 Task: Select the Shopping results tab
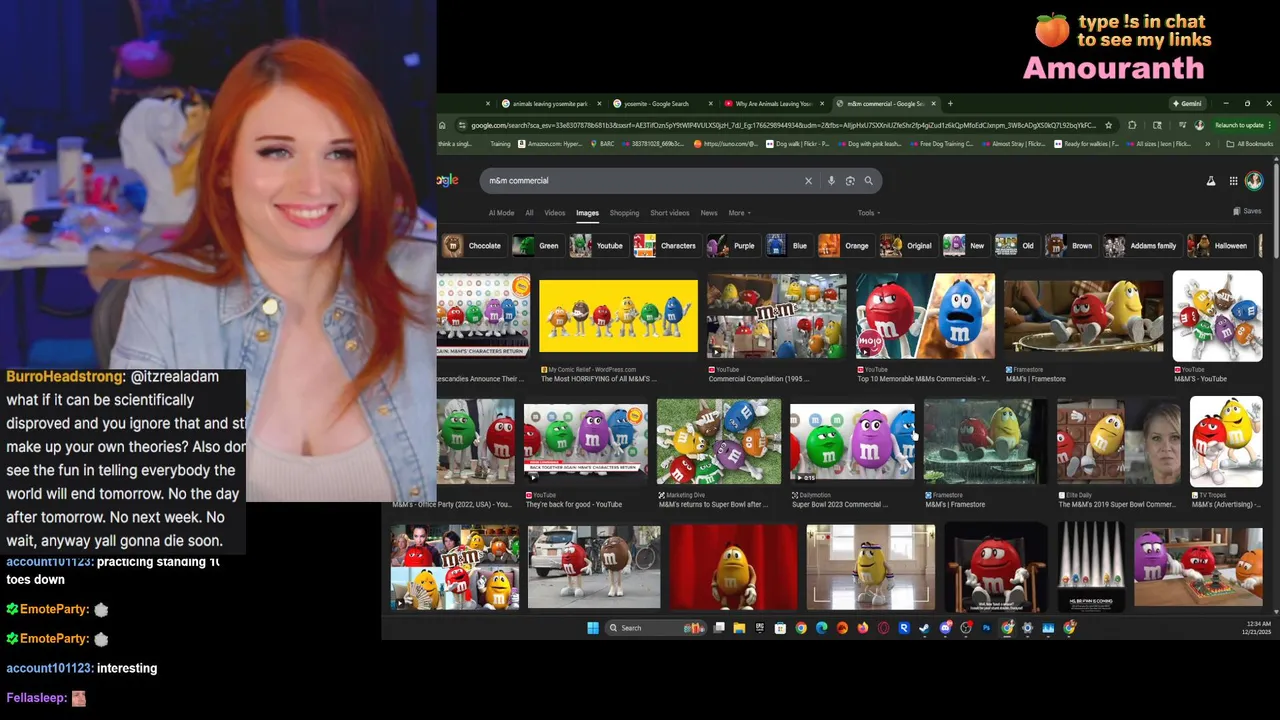pos(624,213)
